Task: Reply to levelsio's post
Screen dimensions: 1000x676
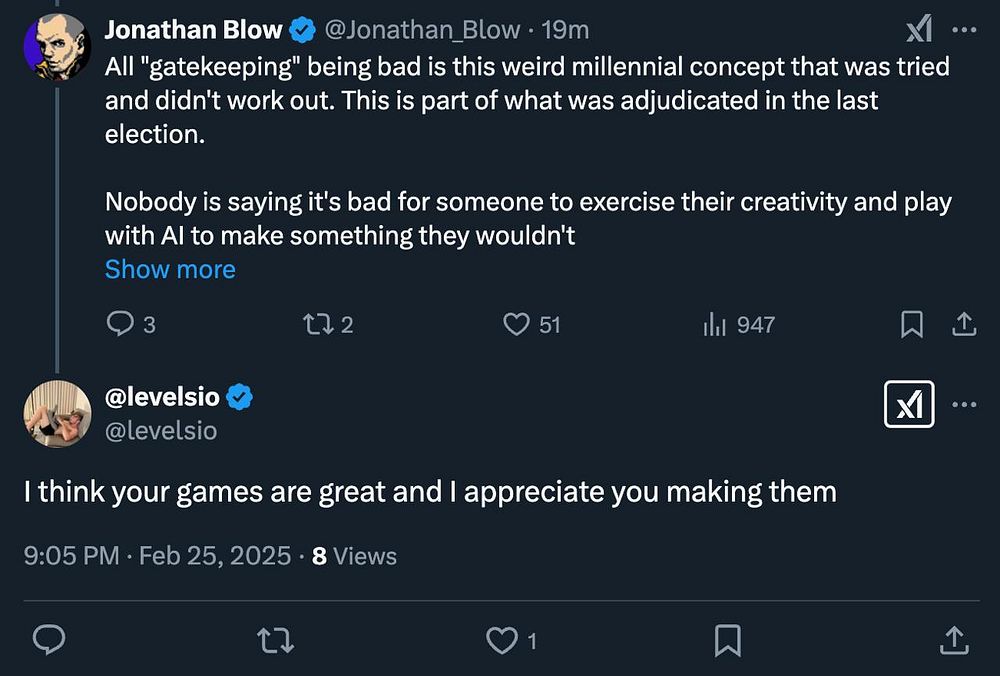Action: pyautogui.click(x=49, y=640)
